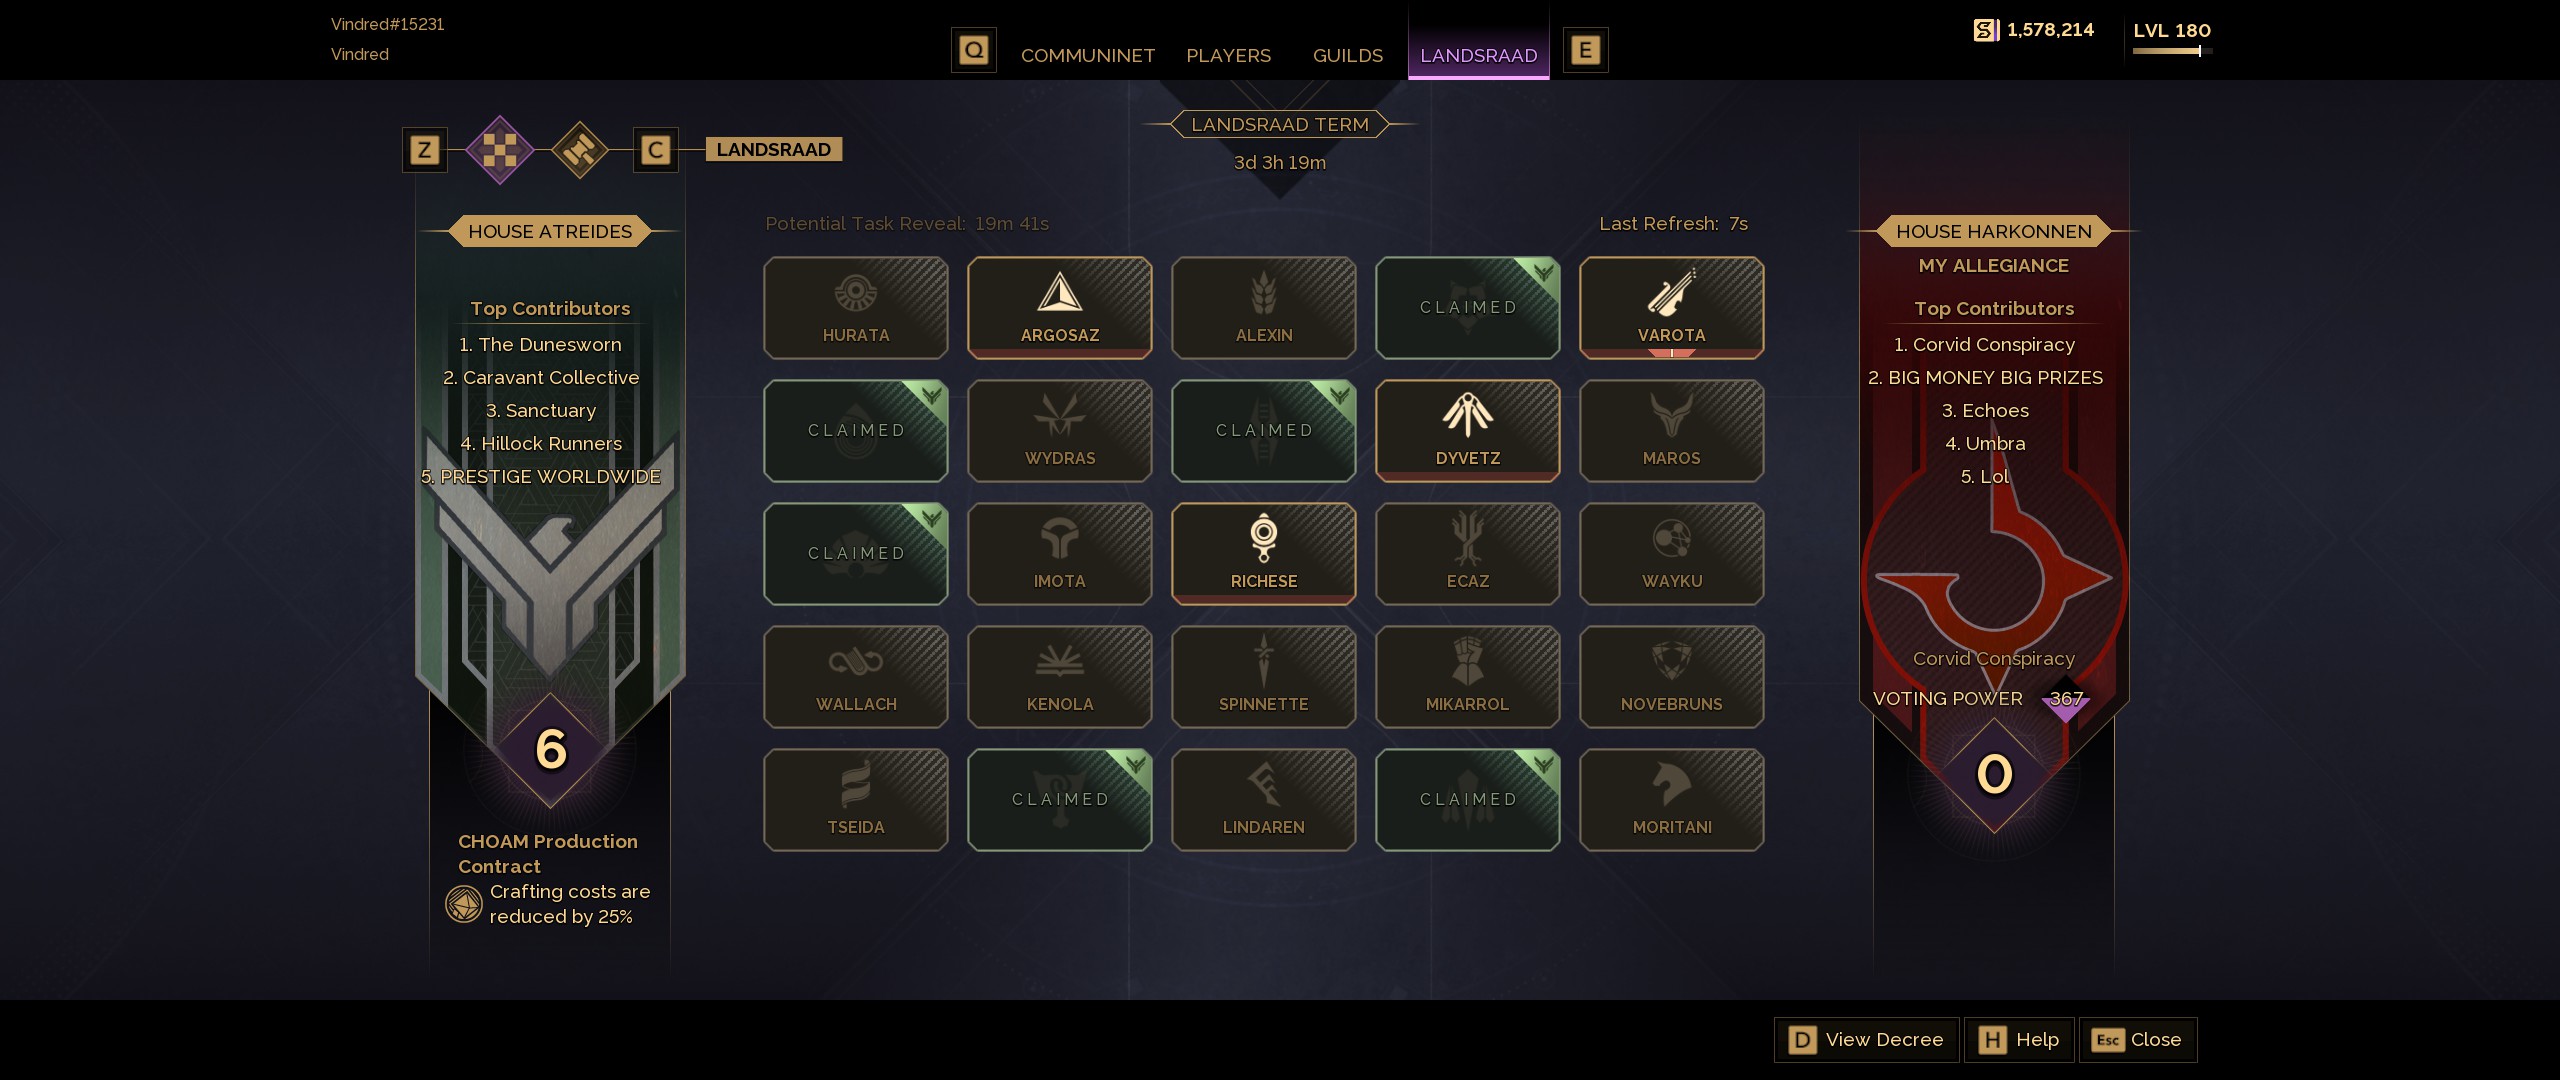Screen dimensions: 2560x1080
Task: Open Help from the bottom bar
Action: pyautogui.click(x=2019, y=1040)
